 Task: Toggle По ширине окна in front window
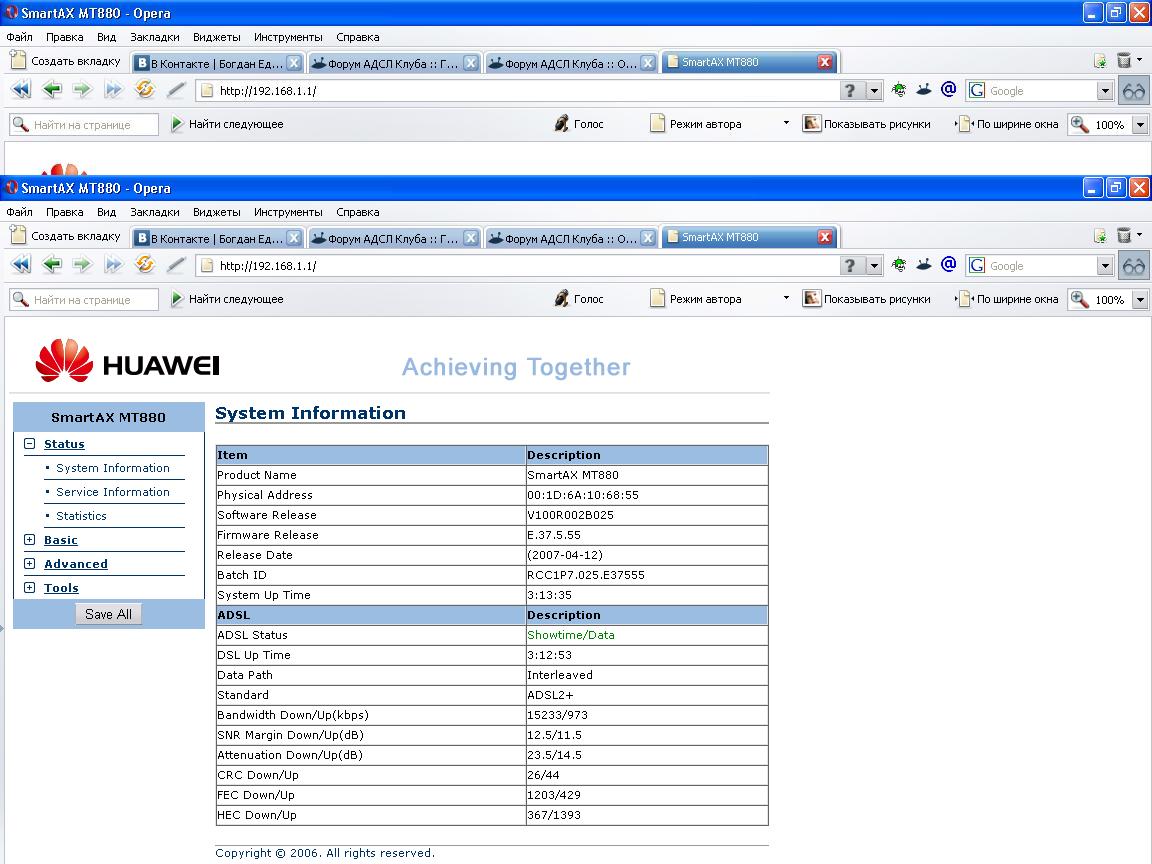click(x=1008, y=299)
